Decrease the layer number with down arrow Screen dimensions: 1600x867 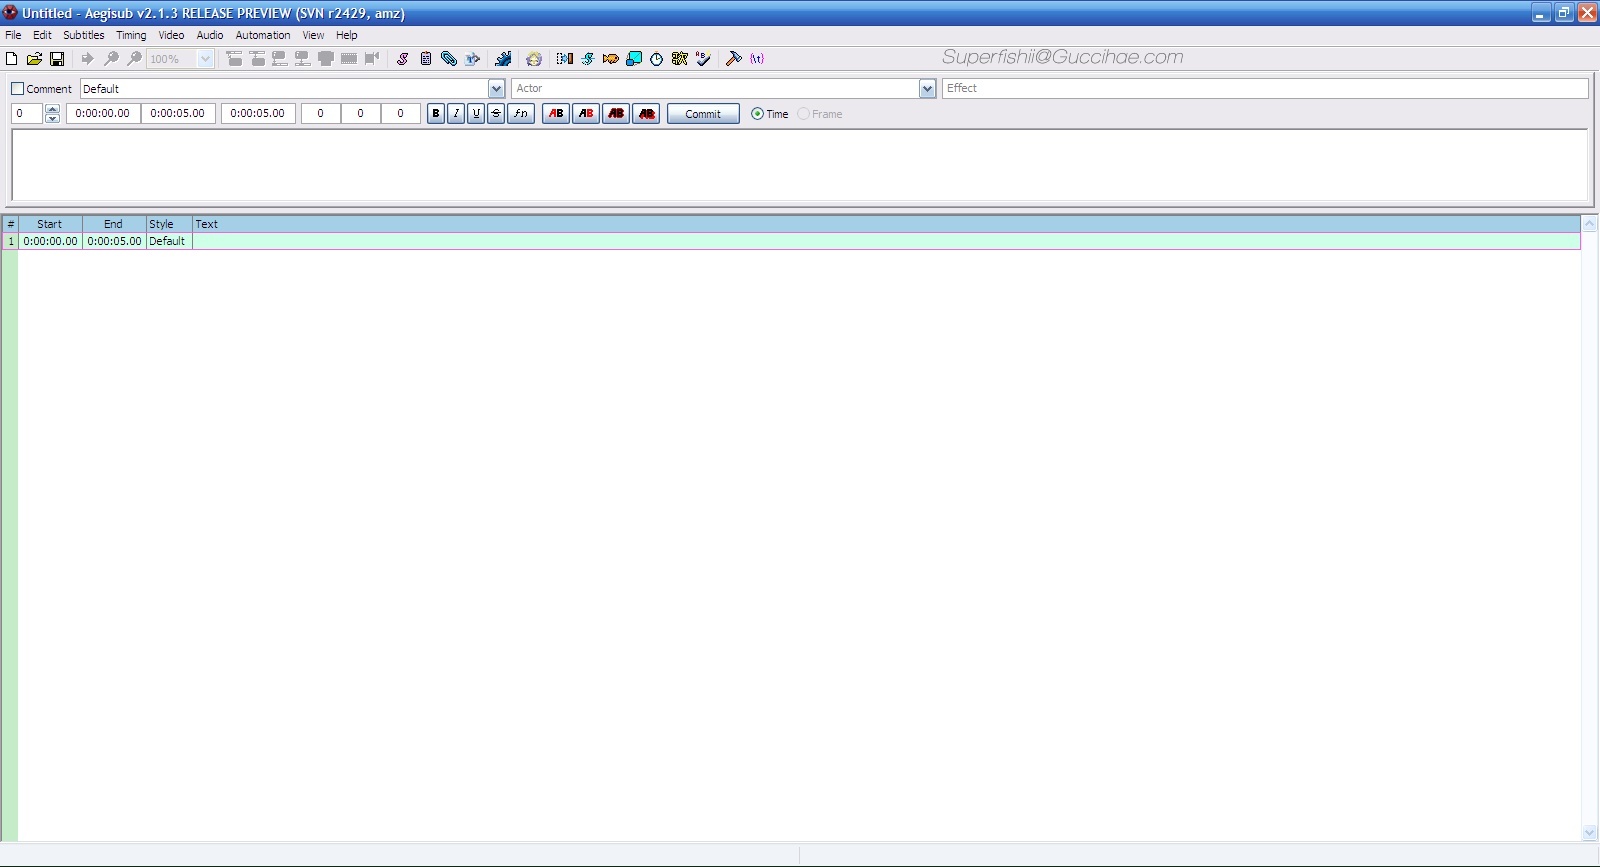pyautogui.click(x=52, y=119)
